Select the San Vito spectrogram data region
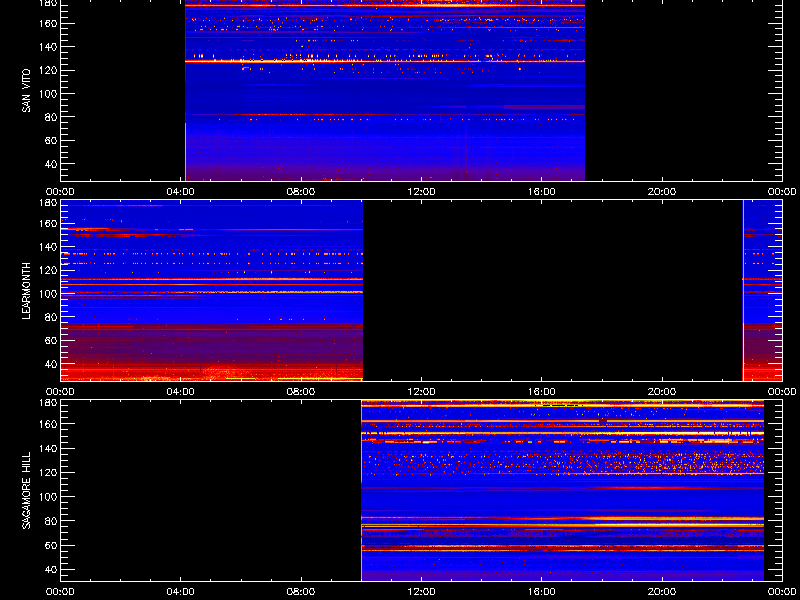This screenshot has width=800, height=600. pyautogui.click(x=385, y=91)
